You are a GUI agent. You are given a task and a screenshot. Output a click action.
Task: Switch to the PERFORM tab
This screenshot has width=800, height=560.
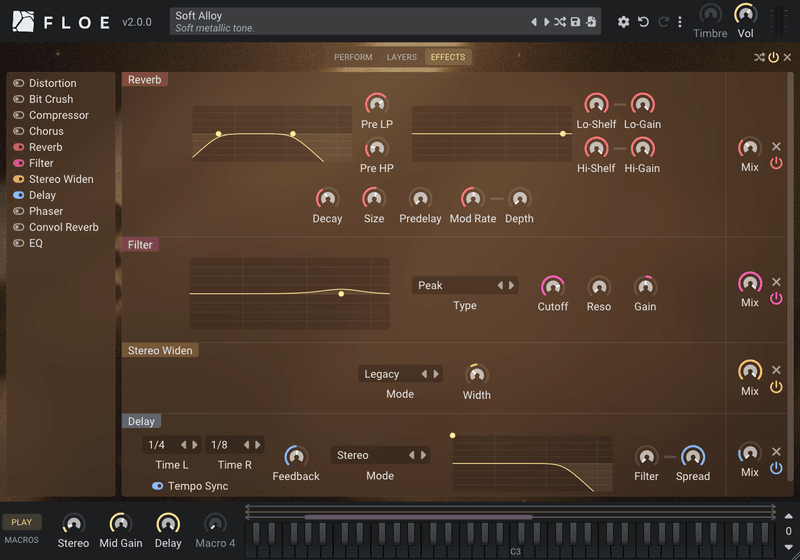[x=353, y=57]
